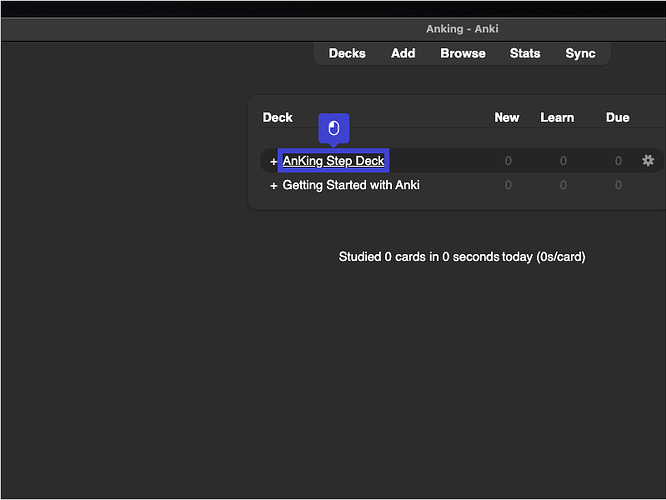Click AnKing Step Deck's New count
This screenshot has height=500, width=666.
[508, 161]
